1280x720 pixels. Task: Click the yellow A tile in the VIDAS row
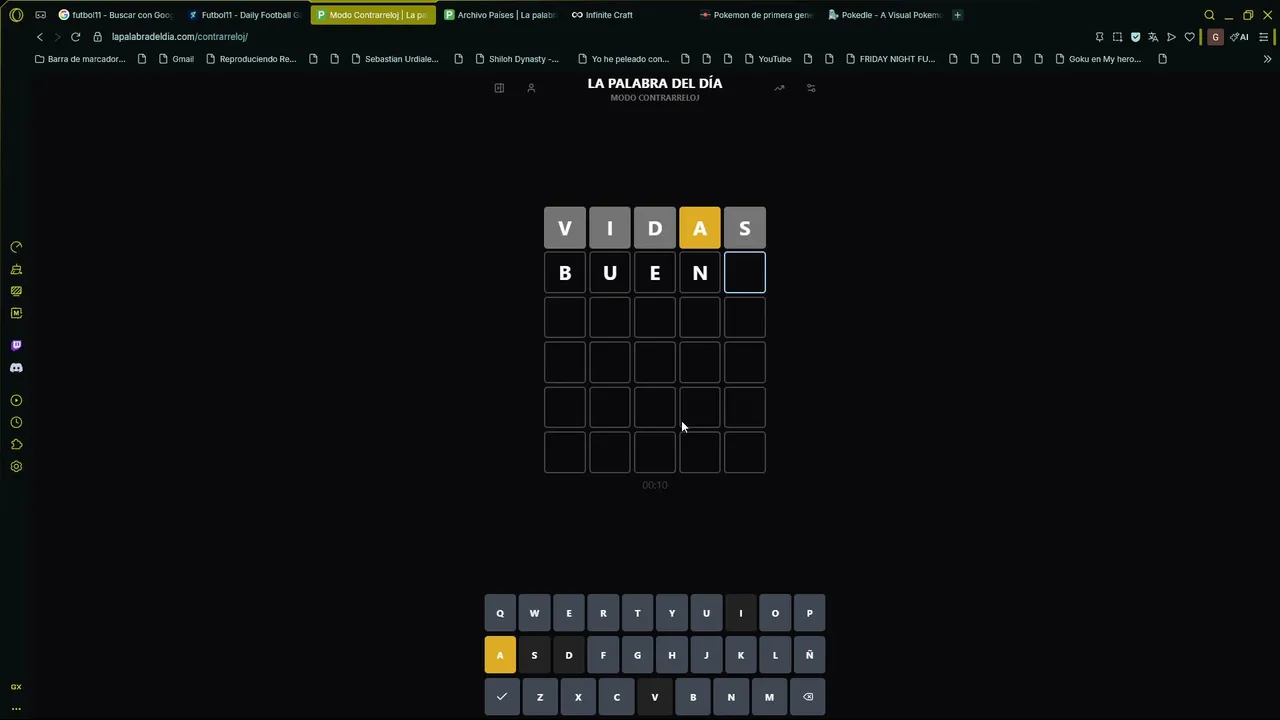700,228
